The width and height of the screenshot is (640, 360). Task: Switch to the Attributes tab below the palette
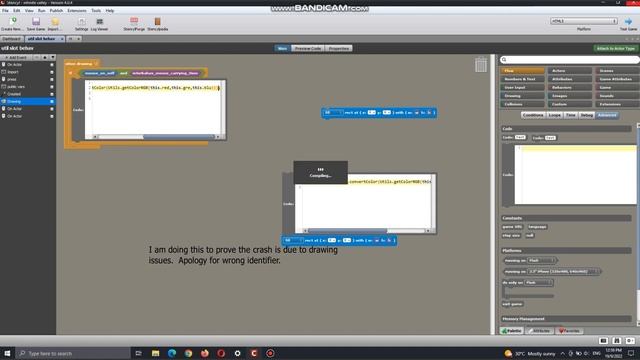click(x=540, y=331)
